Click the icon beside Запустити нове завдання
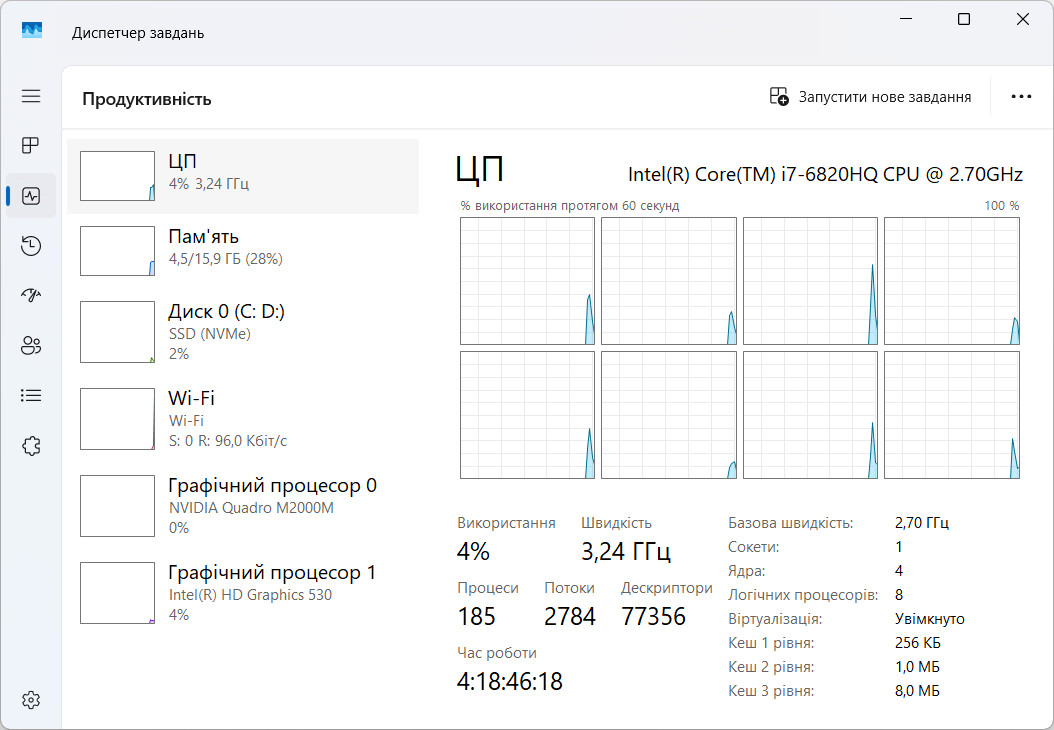The image size is (1054, 730). (779, 96)
